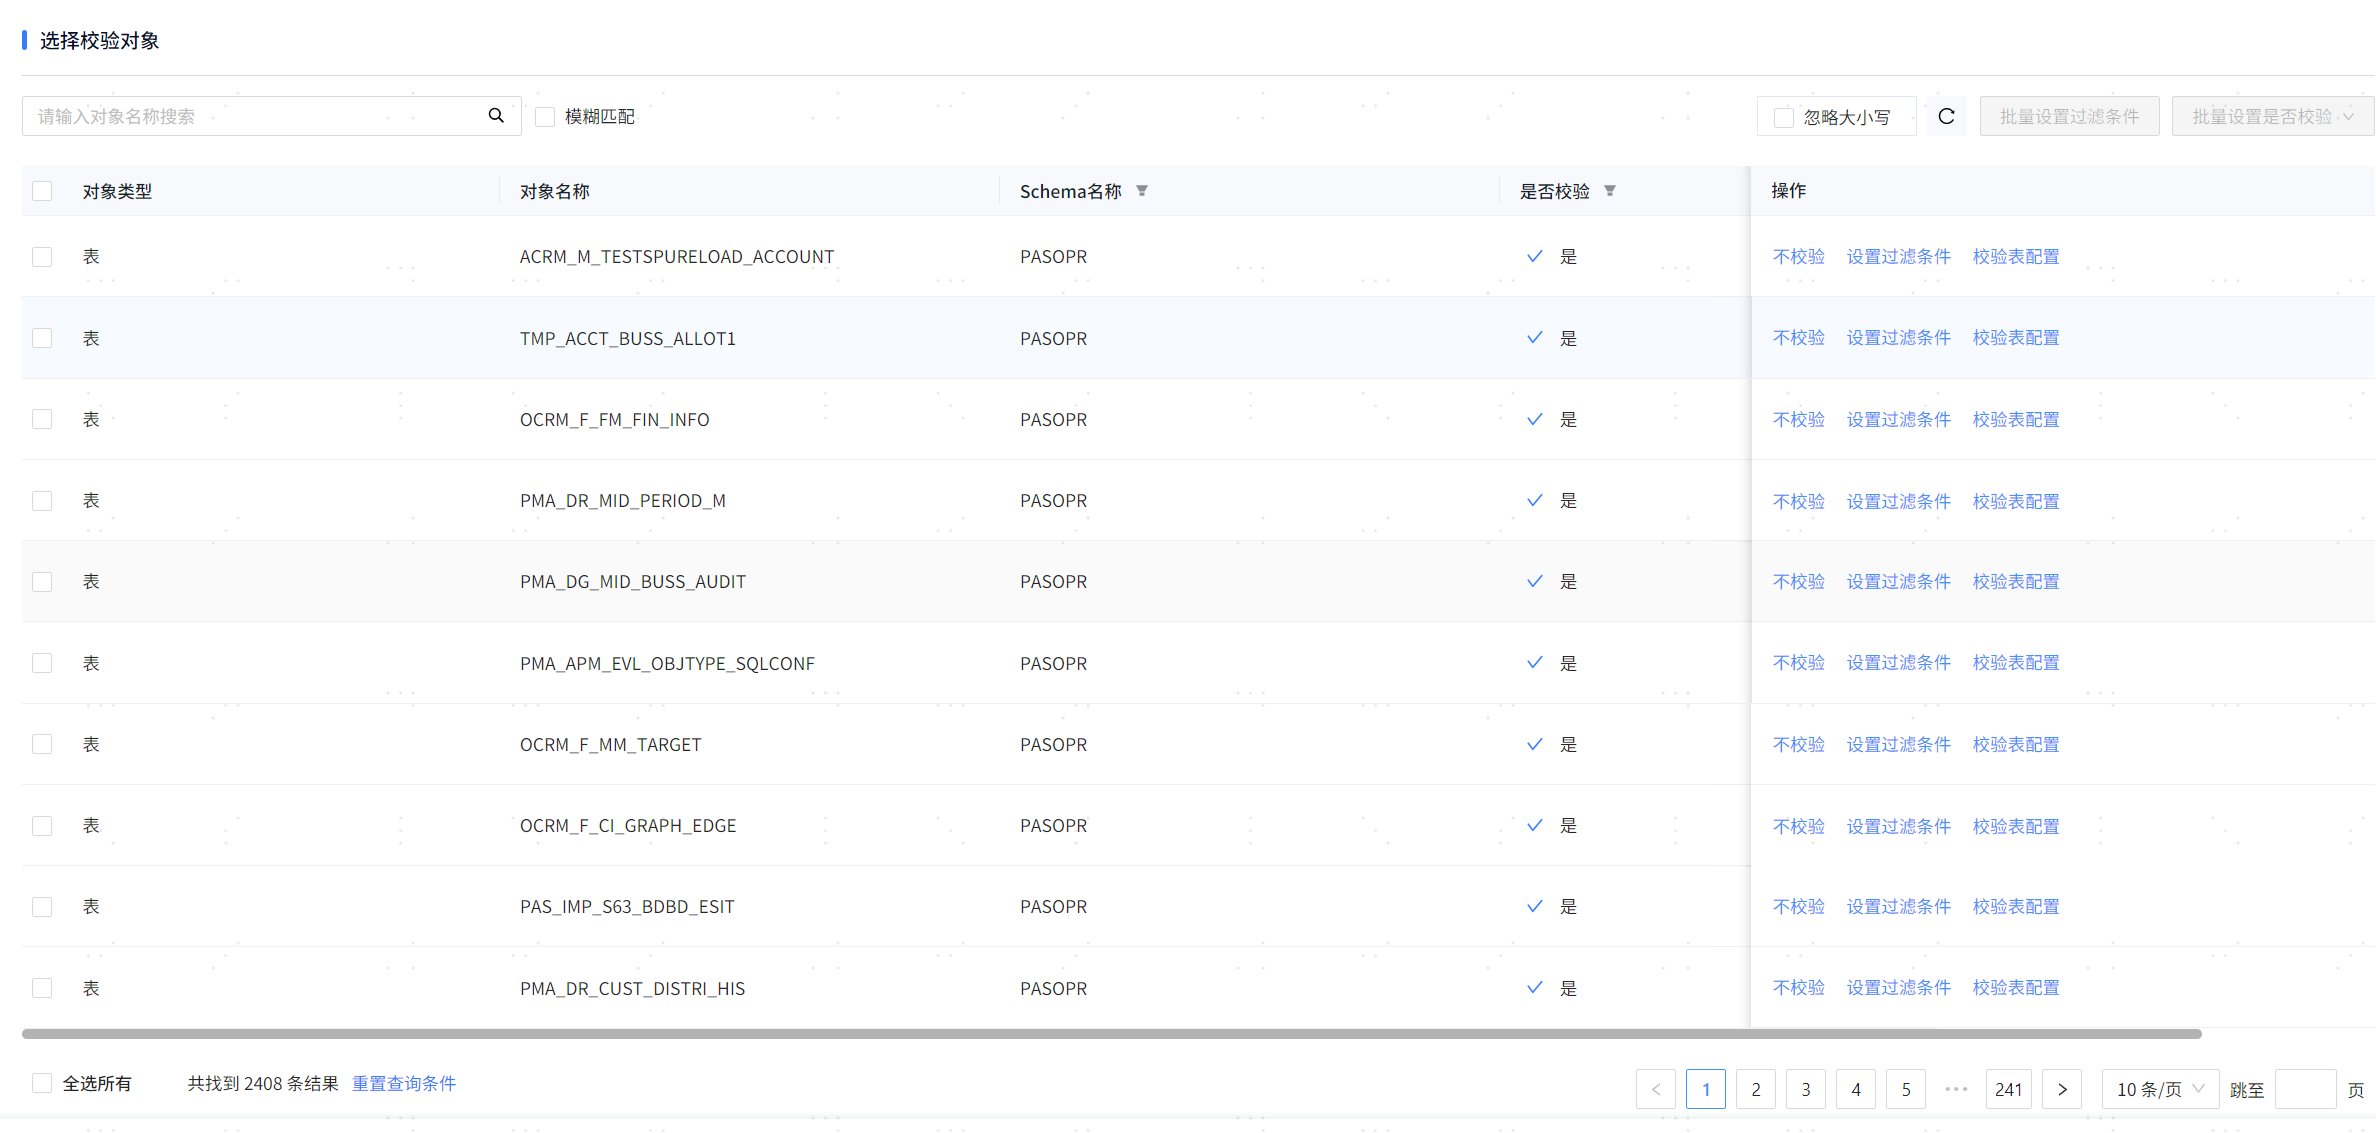Click the pagination ellipsis jump icon

(x=1956, y=1089)
